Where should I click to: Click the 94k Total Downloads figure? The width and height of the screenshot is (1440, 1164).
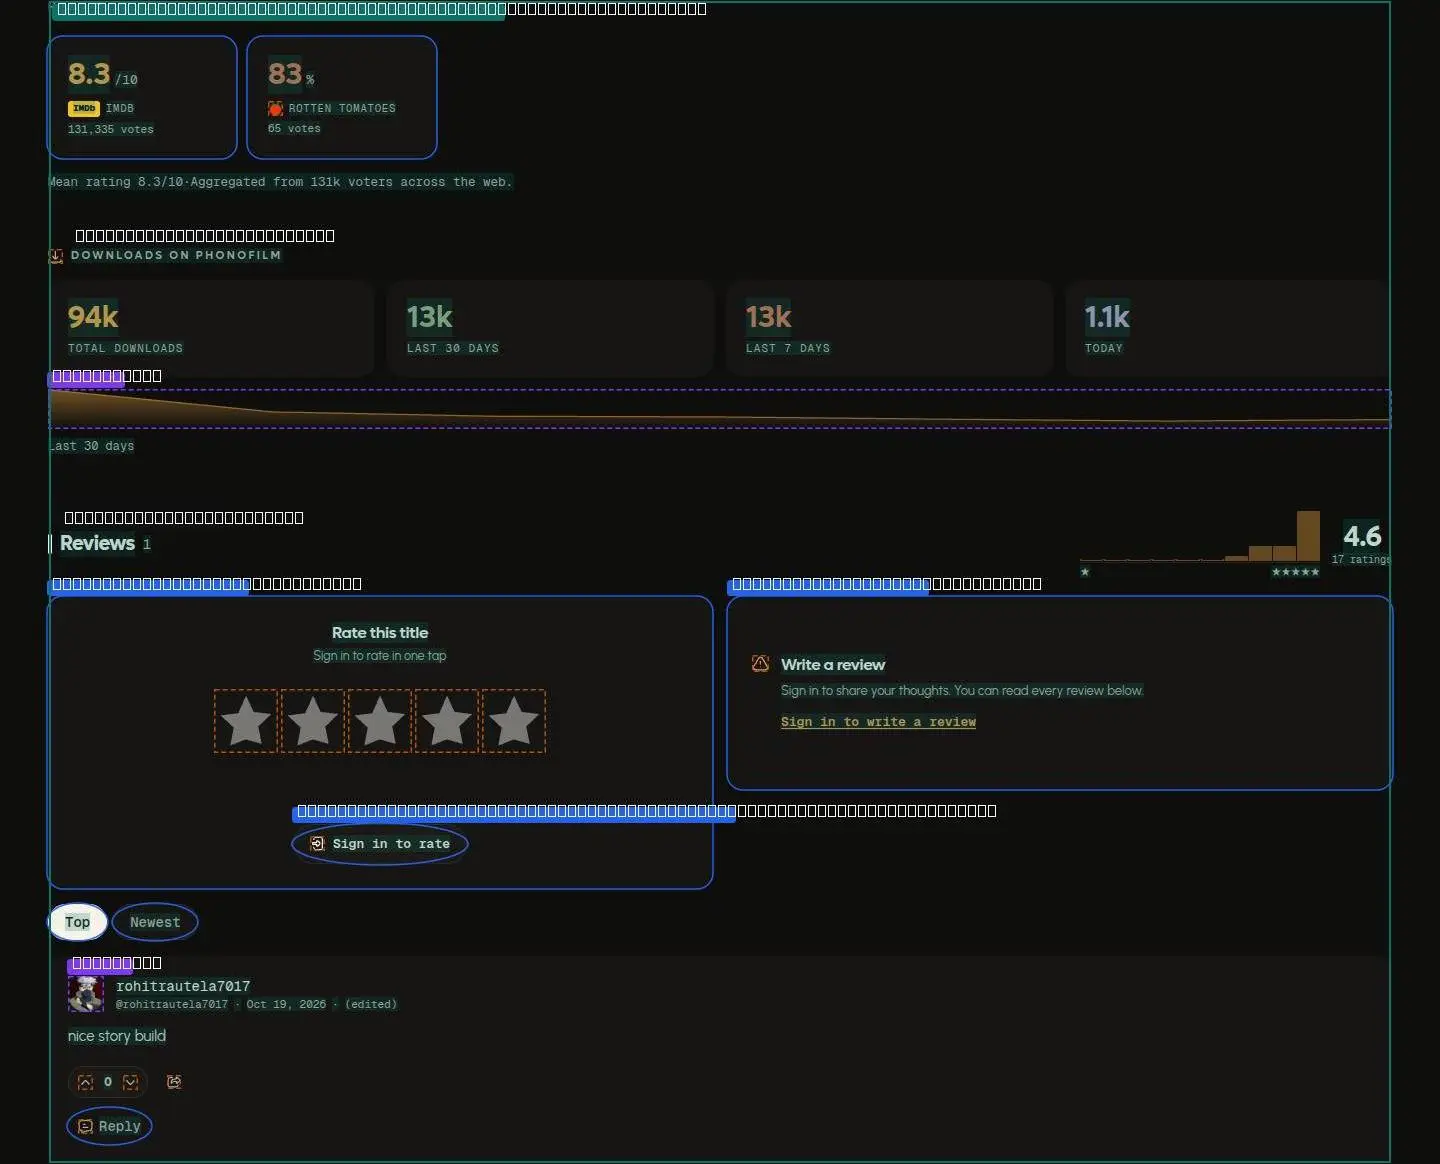(93, 317)
